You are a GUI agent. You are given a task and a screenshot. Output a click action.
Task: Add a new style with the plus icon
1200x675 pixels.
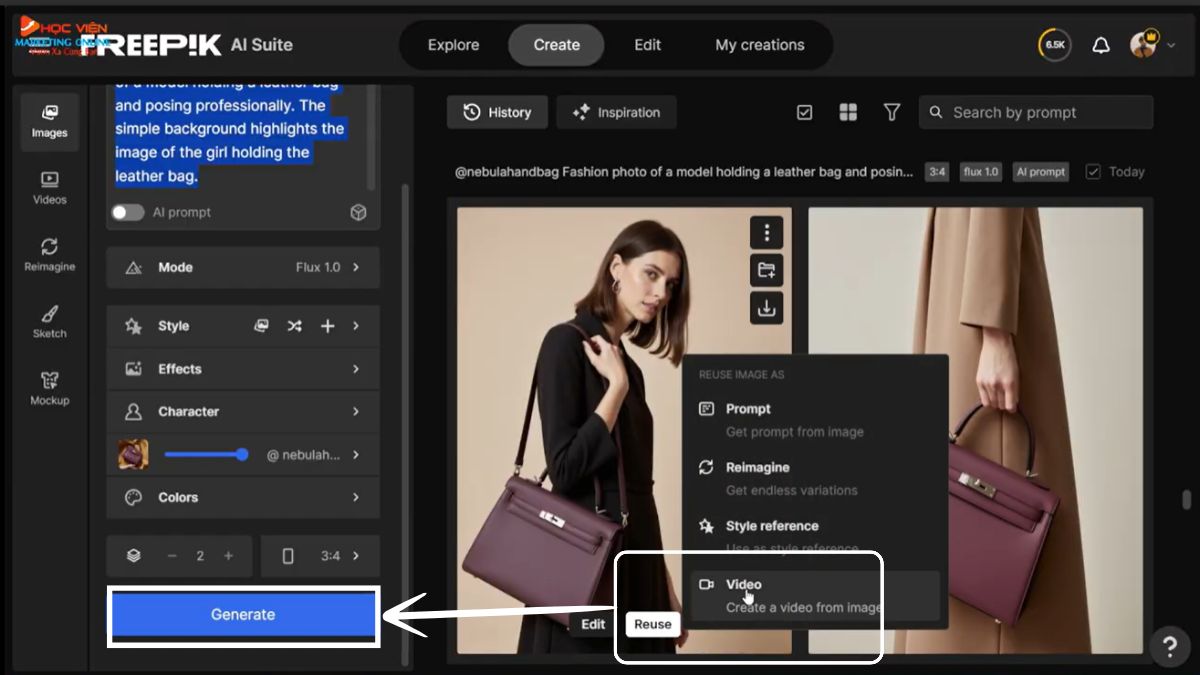327,326
